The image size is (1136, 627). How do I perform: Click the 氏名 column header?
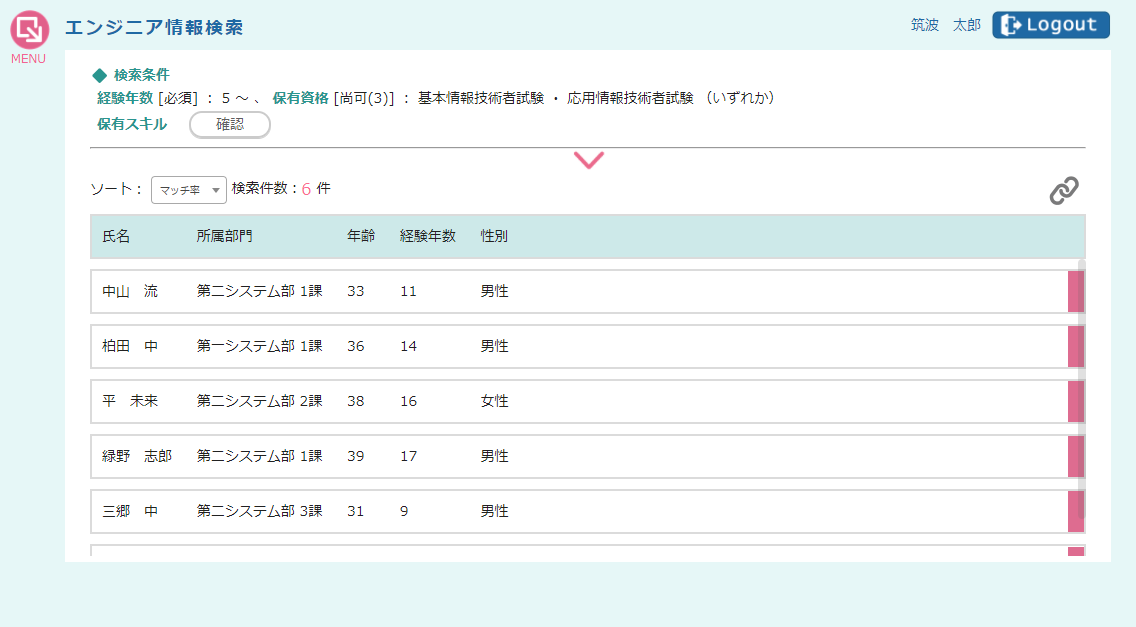pyautogui.click(x=116, y=236)
